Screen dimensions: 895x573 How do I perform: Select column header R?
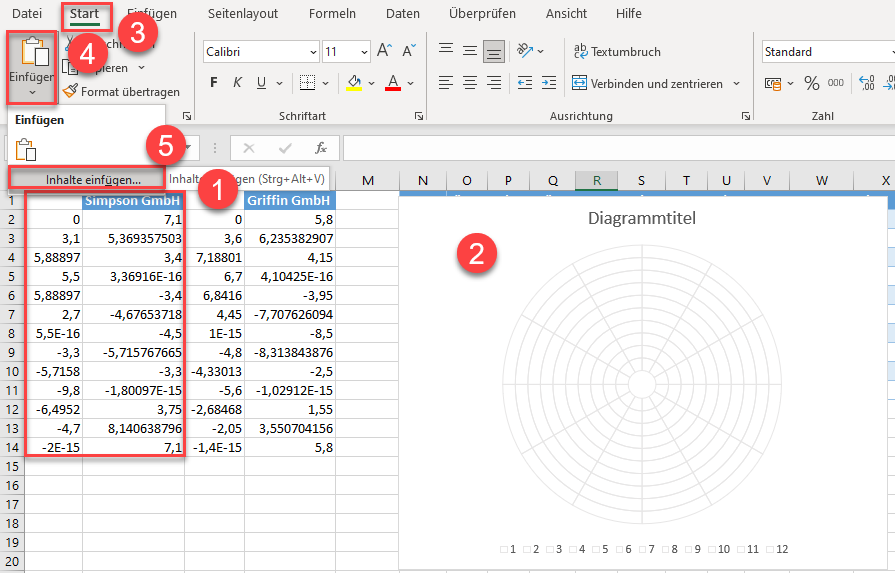pyautogui.click(x=596, y=180)
